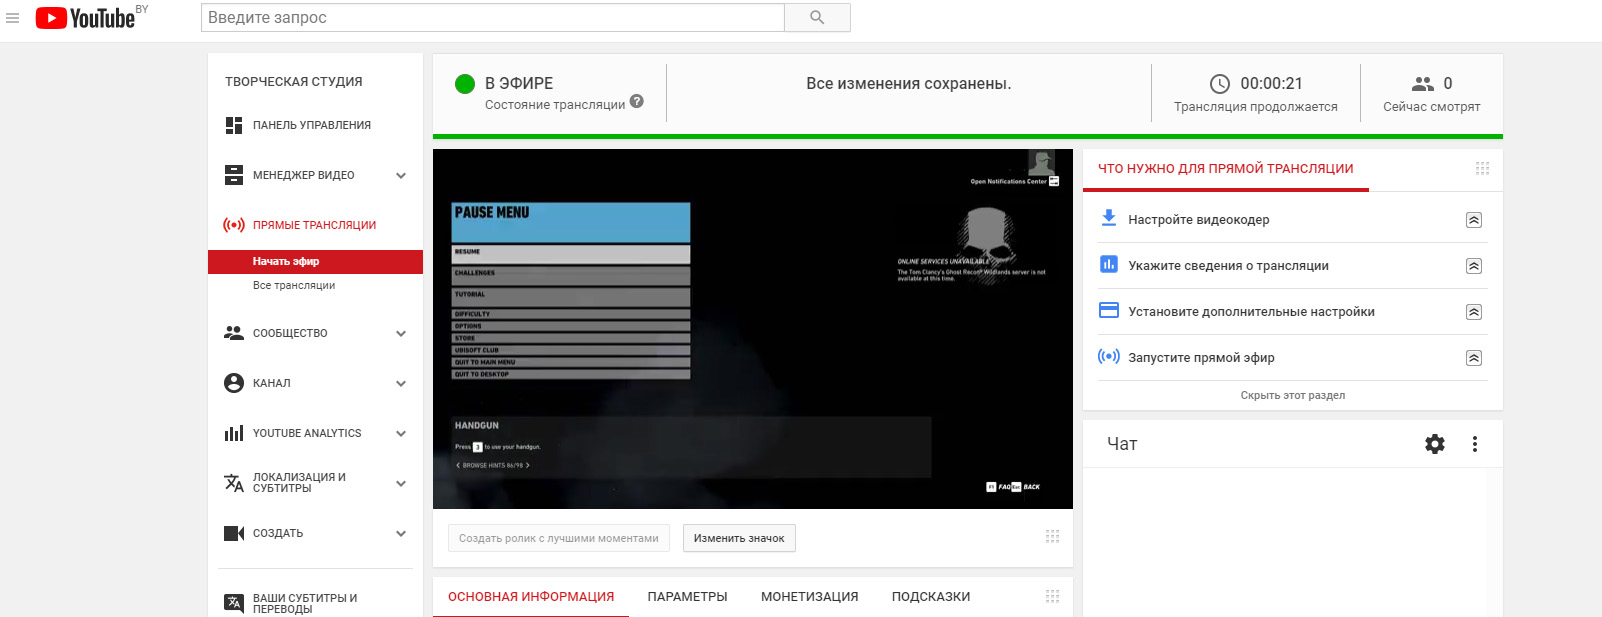Click drag handle on info tabs card
This screenshot has width=1602, height=617.
tap(1052, 596)
